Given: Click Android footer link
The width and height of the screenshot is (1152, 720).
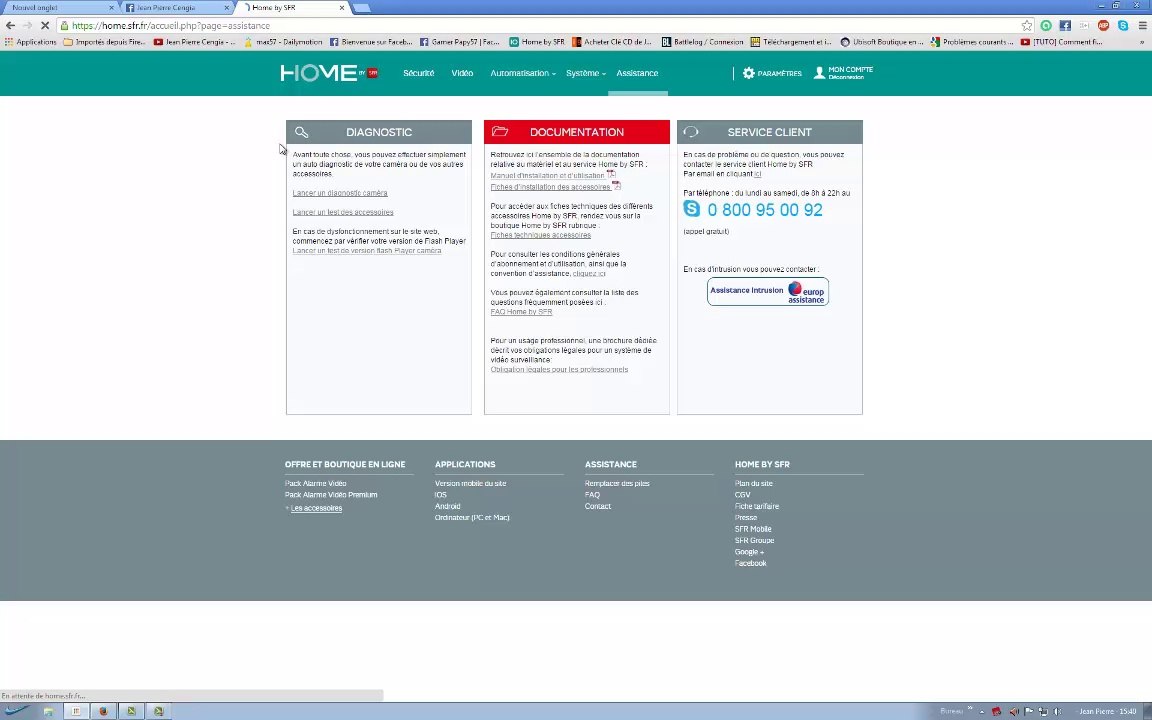Looking at the screenshot, I should (x=447, y=505).
